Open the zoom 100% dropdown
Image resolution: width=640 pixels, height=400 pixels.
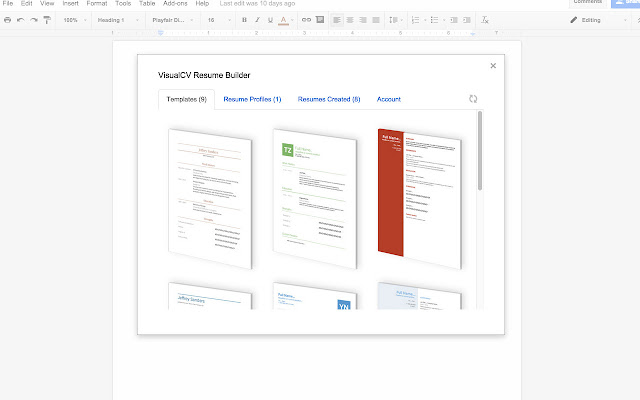tap(75, 20)
